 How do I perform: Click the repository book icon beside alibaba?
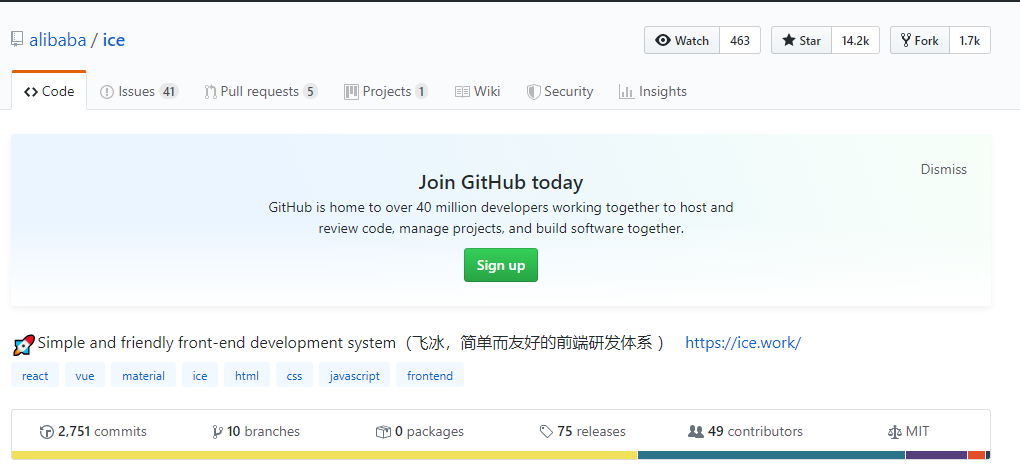[x=17, y=40]
